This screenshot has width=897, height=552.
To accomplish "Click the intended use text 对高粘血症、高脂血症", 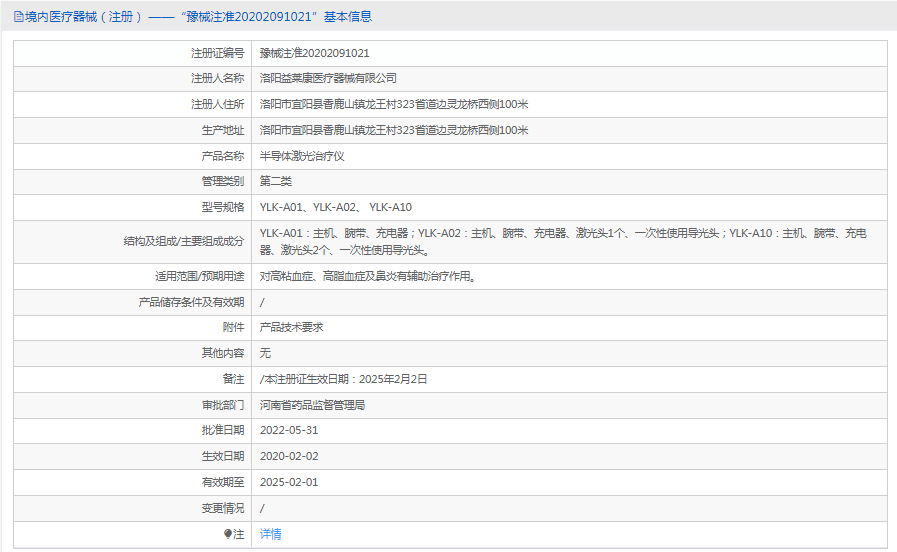I will coord(368,276).
